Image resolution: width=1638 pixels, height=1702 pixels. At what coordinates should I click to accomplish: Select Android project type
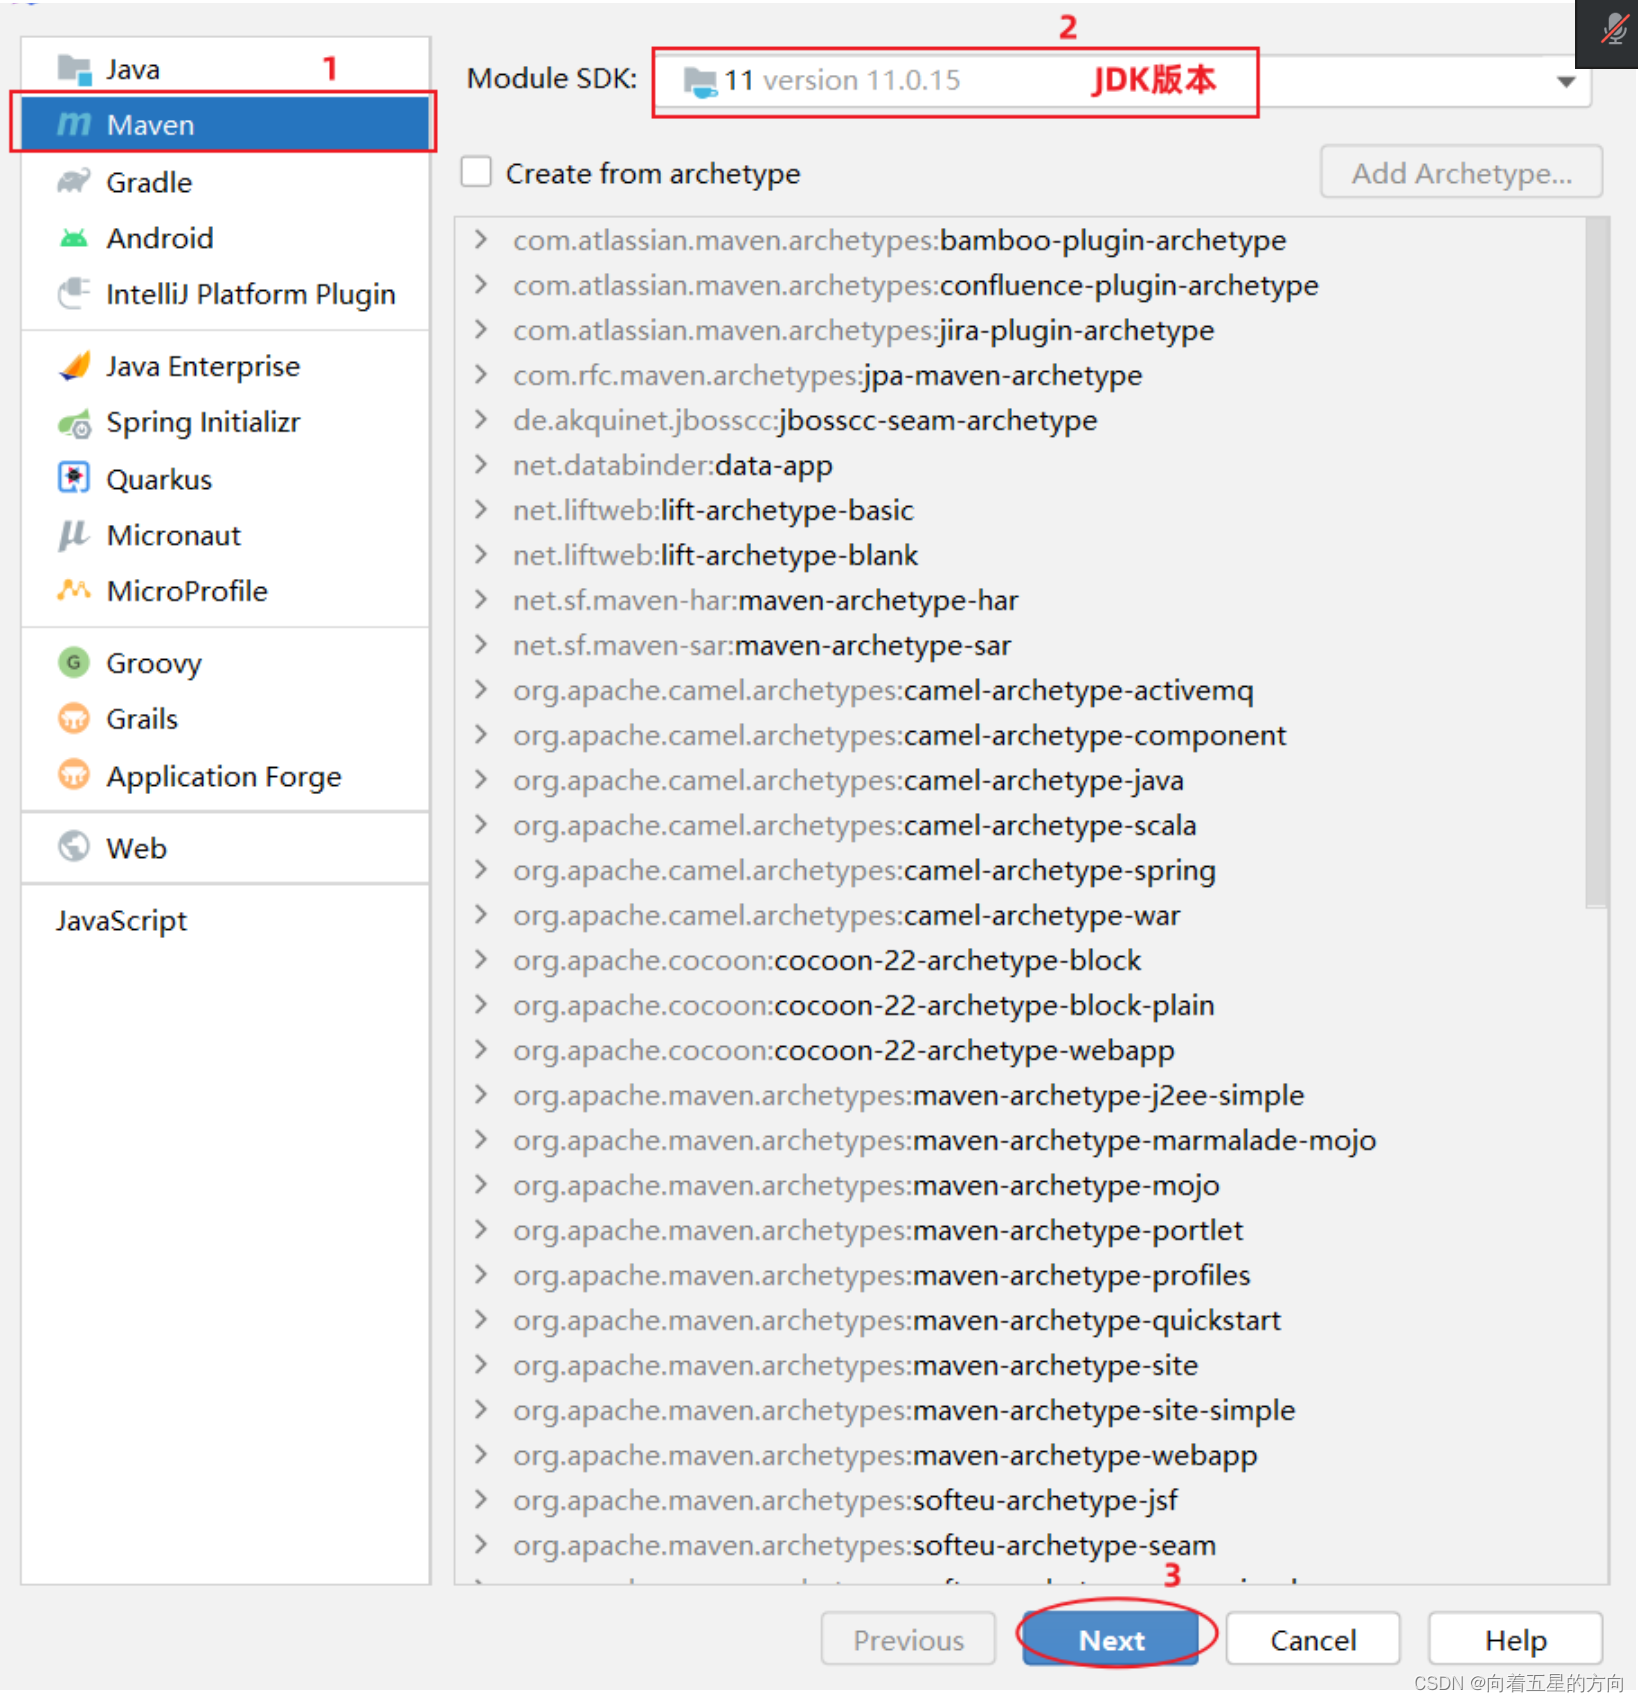point(226,238)
